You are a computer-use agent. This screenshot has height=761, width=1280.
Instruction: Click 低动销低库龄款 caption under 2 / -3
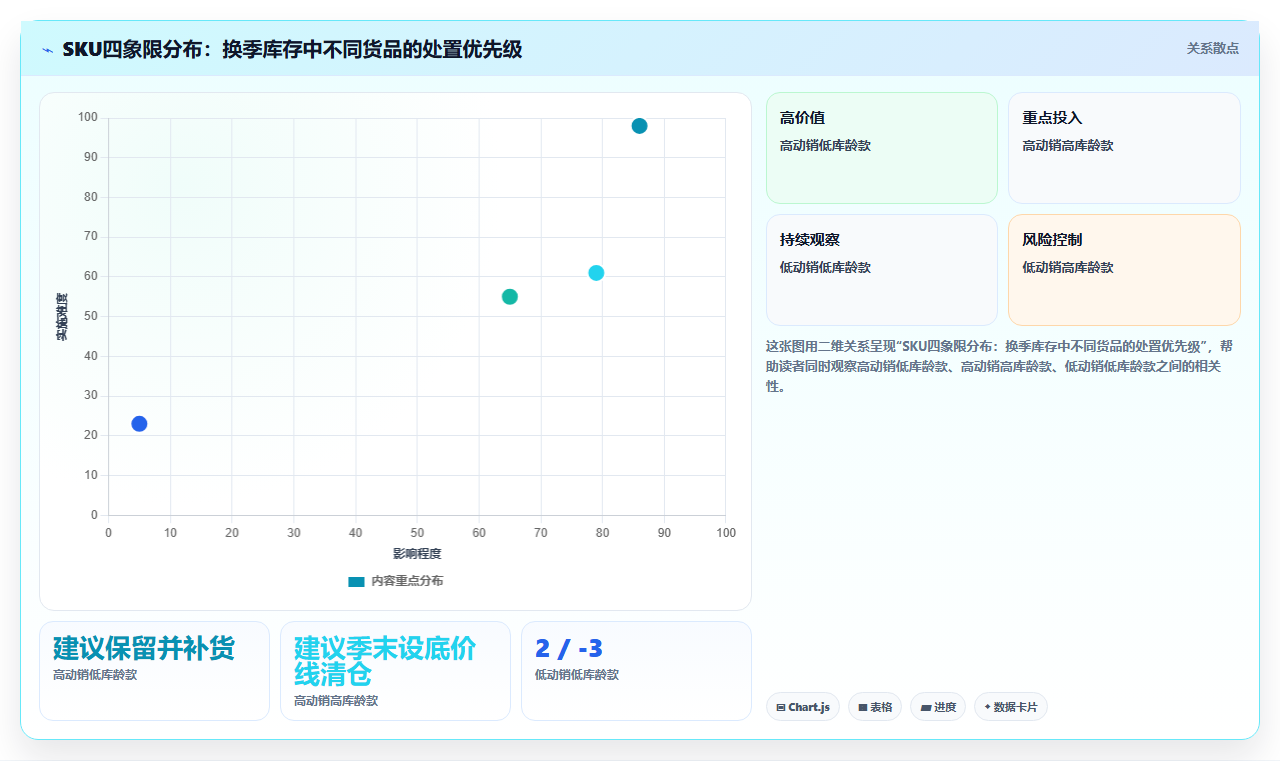click(577, 675)
